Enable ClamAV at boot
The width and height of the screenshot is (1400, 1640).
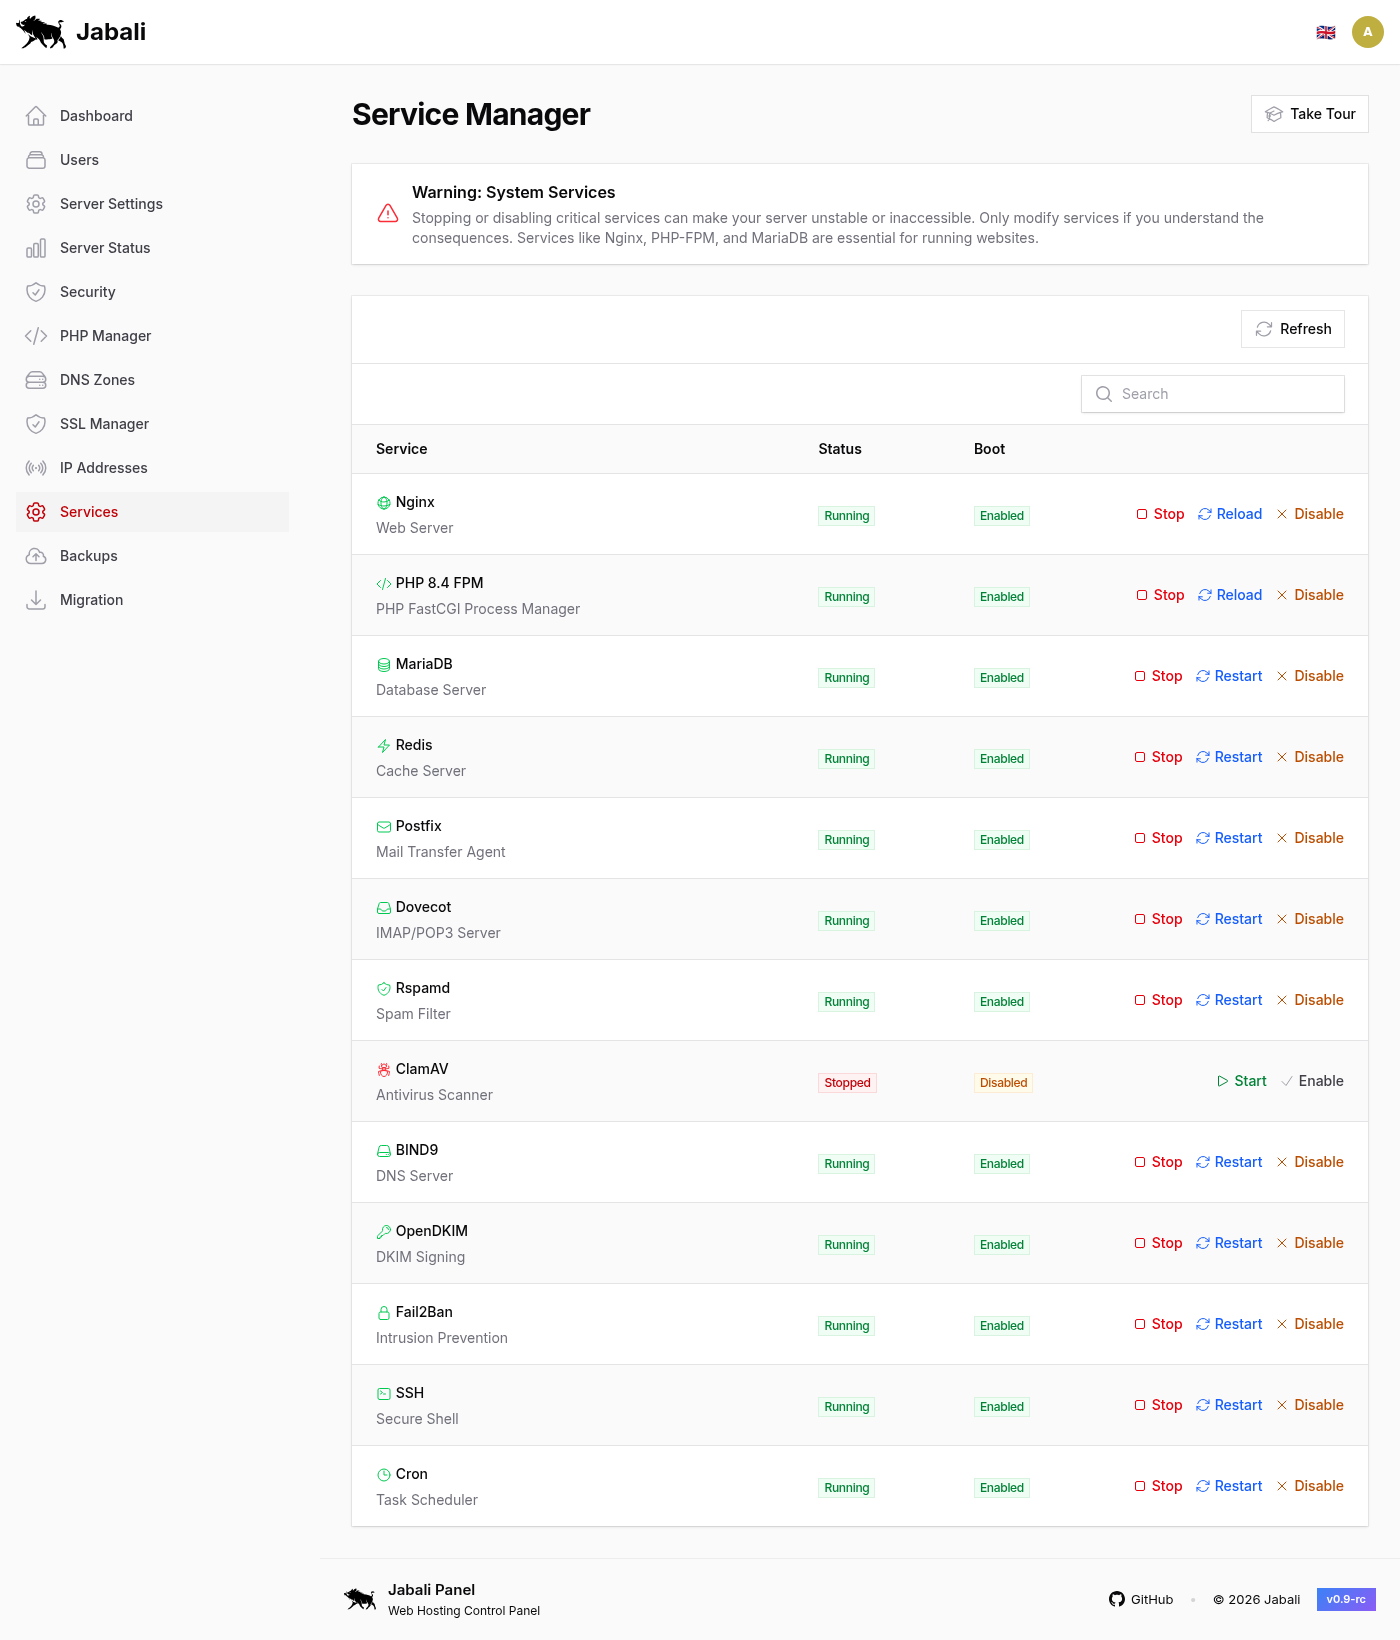(x=1312, y=1081)
